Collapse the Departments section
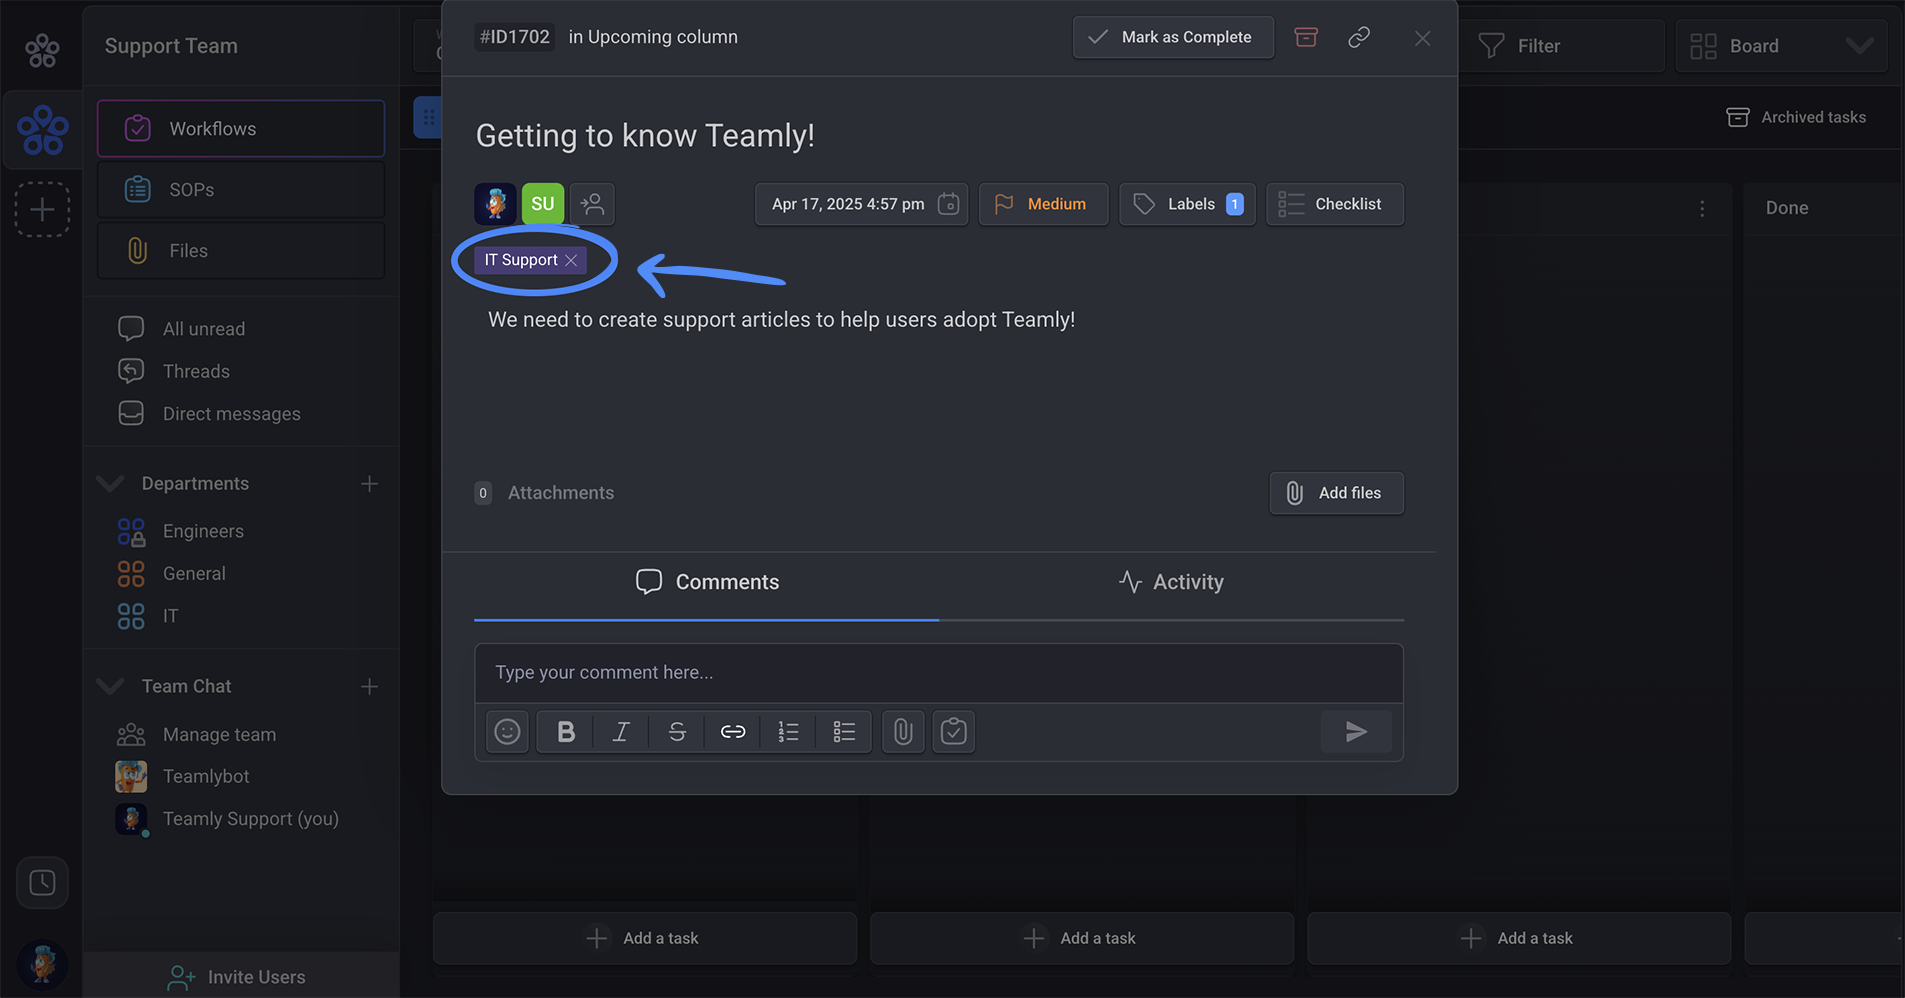 pyautogui.click(x=110, y=484)
